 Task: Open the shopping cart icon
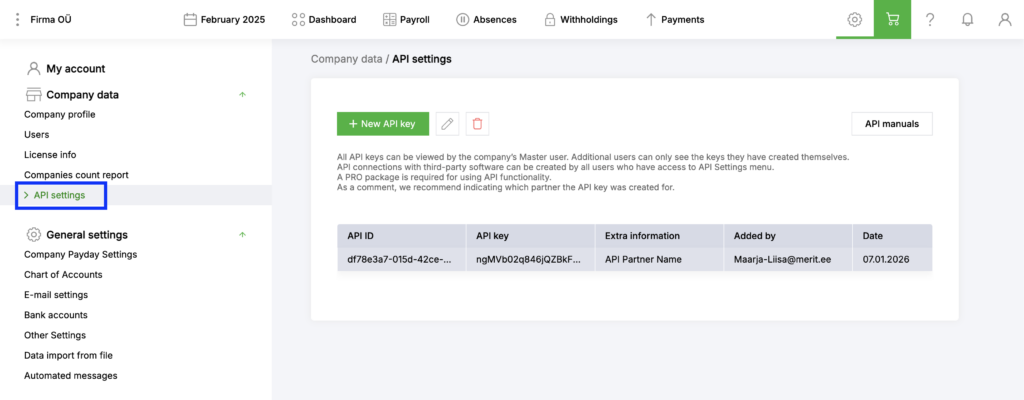(x=892, y=19)
